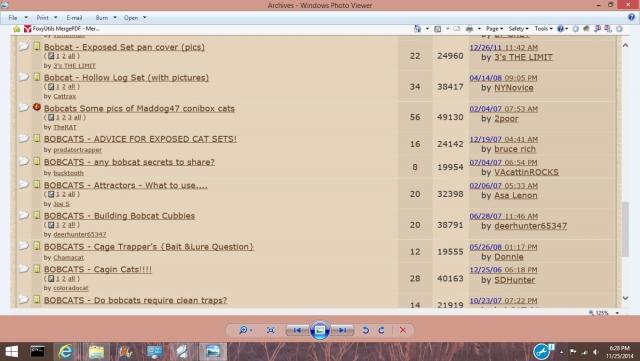Rotate image clockwise
The image size is (640, 361).
(381, 330)
